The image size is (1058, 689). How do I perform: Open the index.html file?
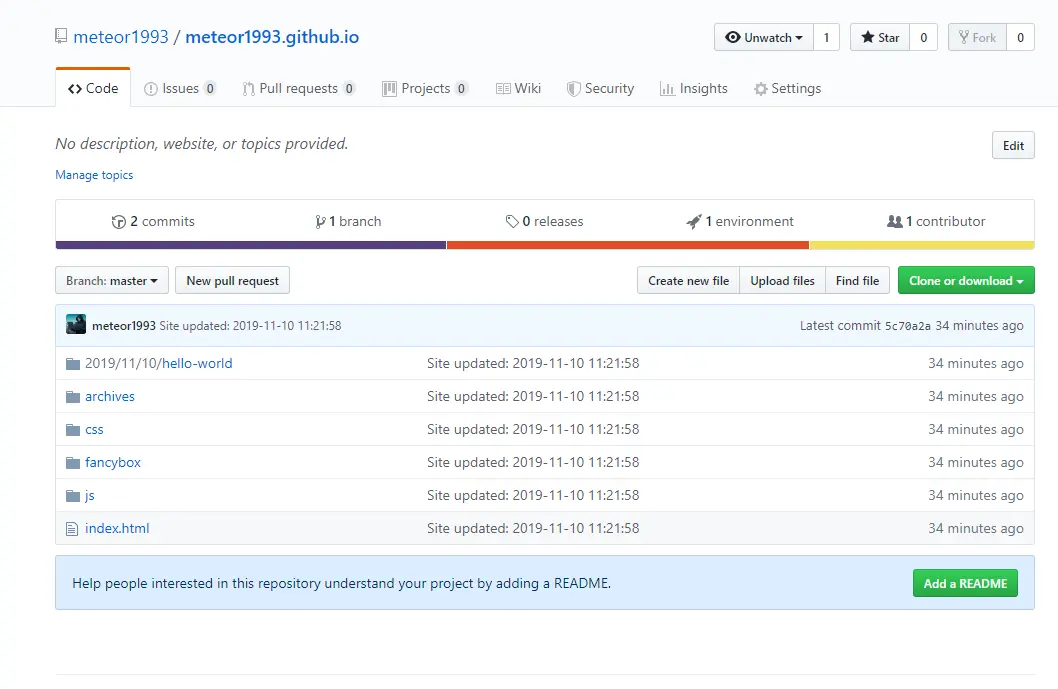coord(117,528)
